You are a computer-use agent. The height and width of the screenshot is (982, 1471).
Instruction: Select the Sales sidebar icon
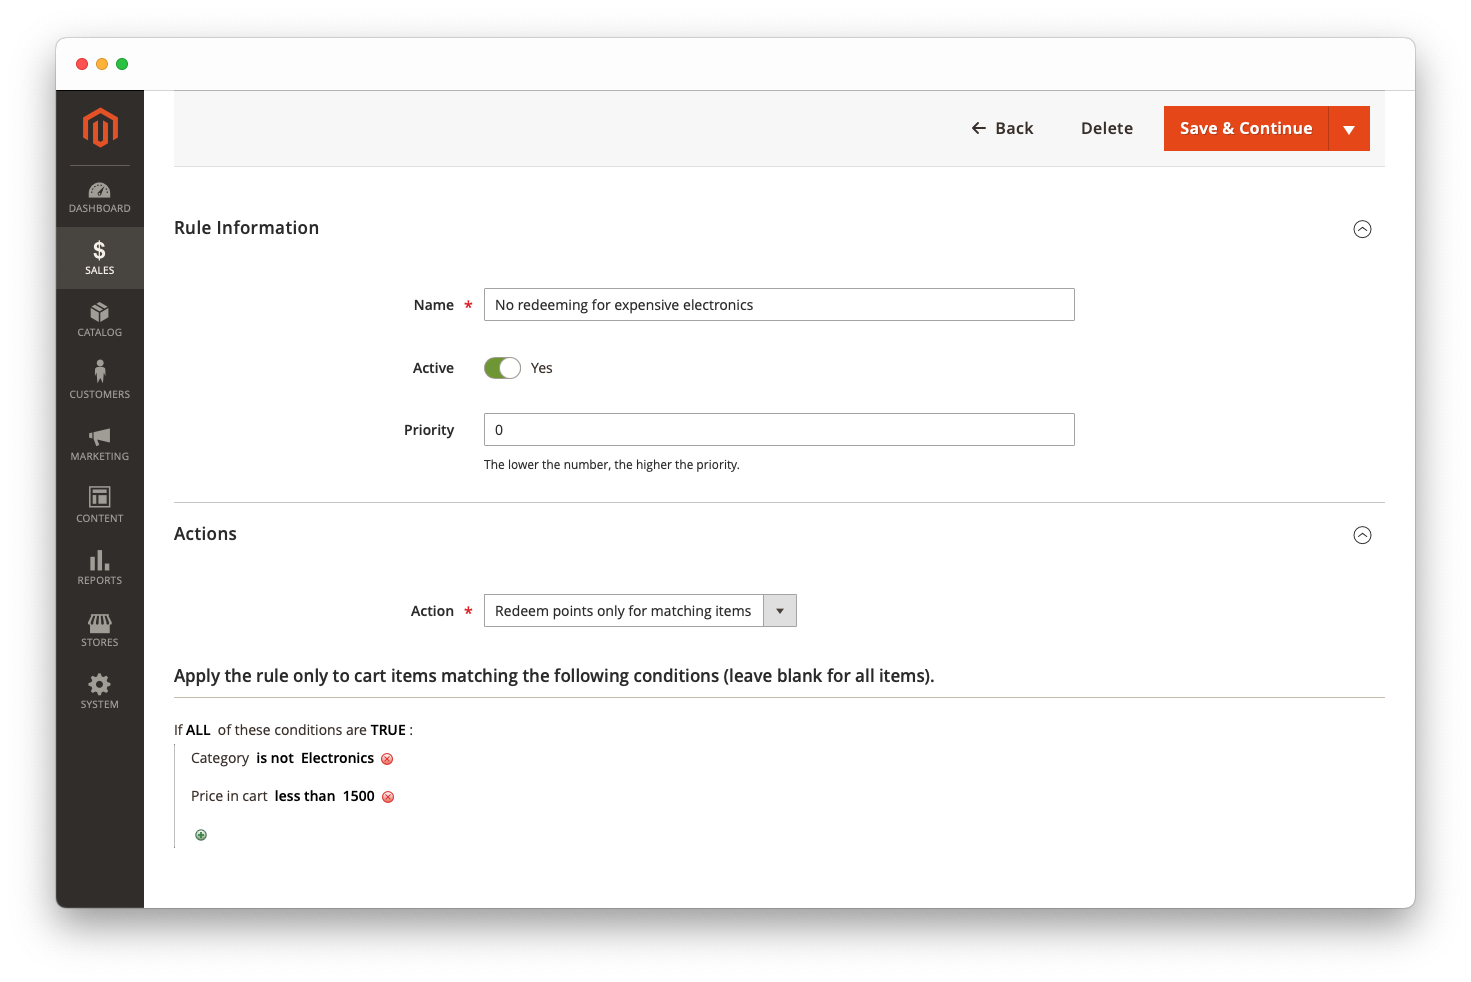coord(99,257)
